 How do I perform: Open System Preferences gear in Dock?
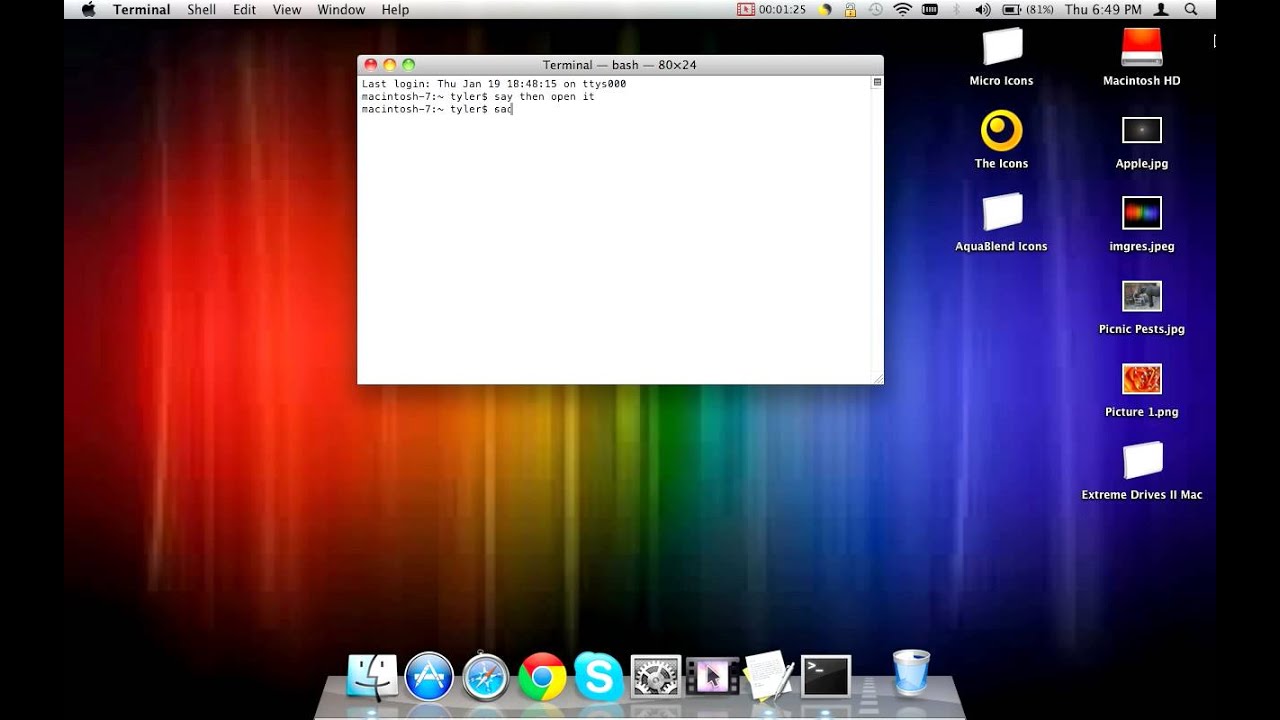[655, 677]
